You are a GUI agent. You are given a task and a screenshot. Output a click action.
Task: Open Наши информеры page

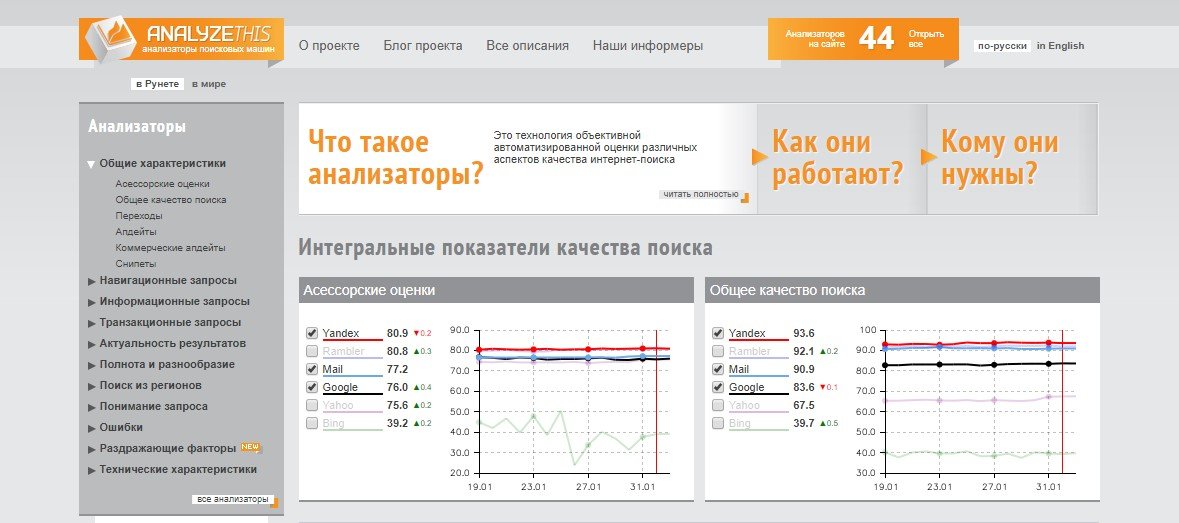[647, 46]
